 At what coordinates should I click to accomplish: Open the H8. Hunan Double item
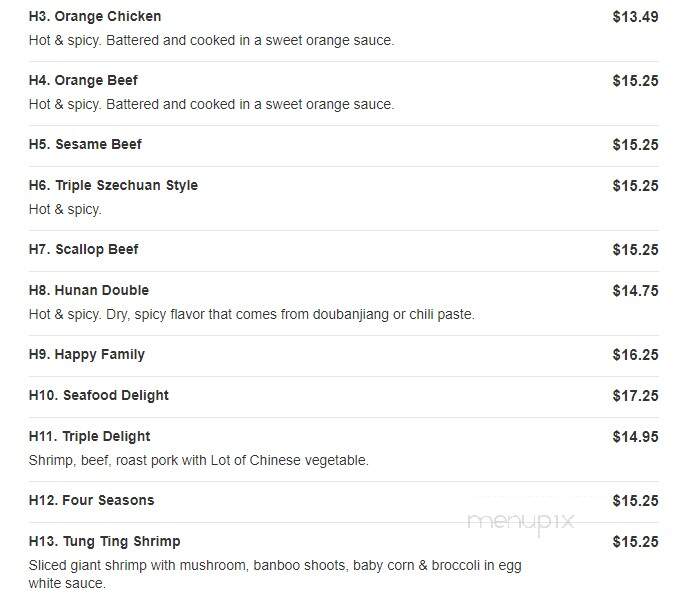tap(89, 290)
